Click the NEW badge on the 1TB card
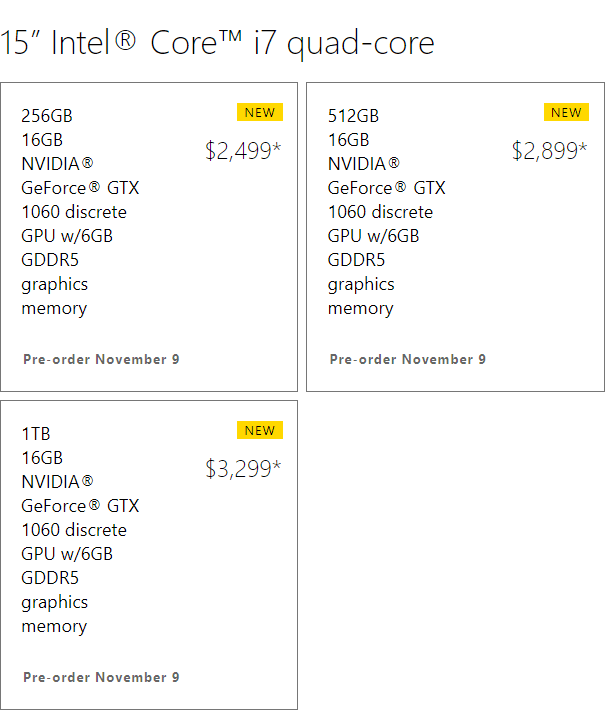 260,430
